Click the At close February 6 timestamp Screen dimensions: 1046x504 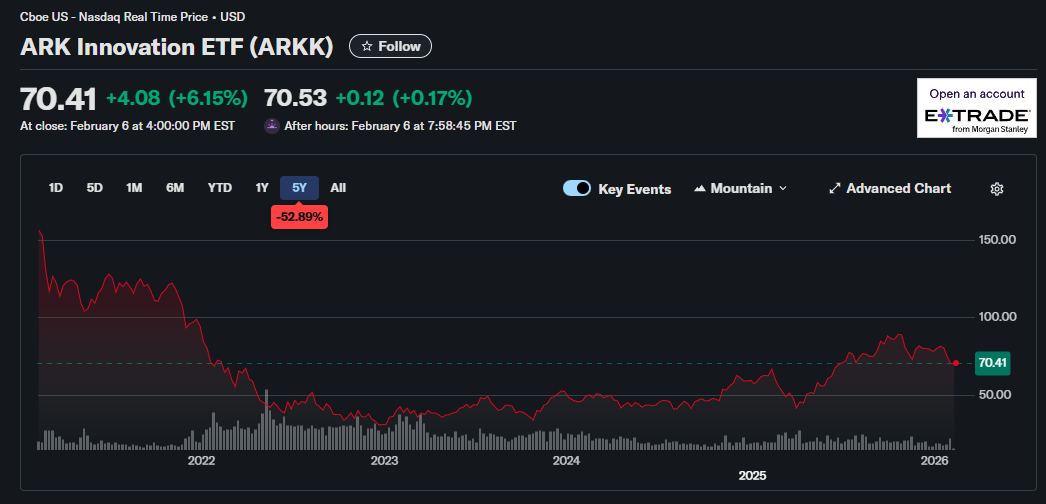[127, 125]
